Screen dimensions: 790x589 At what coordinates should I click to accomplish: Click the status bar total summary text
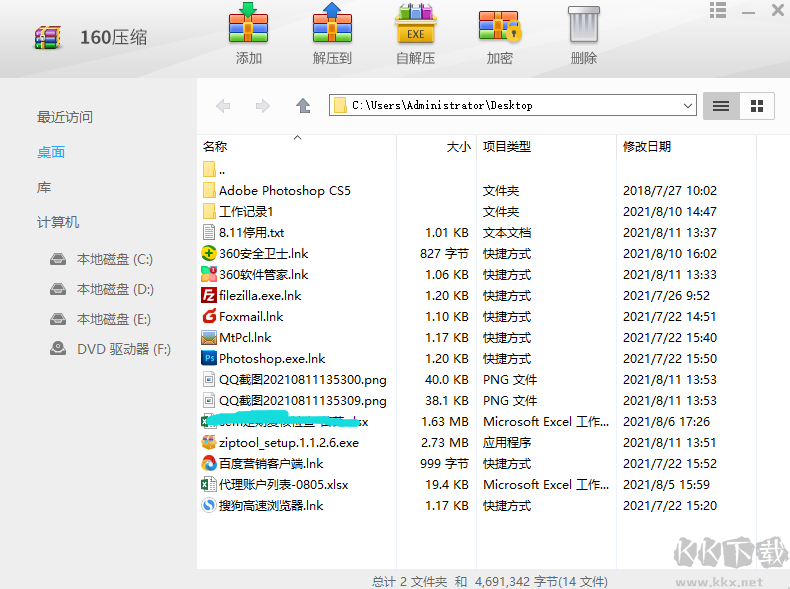point(490,581)
